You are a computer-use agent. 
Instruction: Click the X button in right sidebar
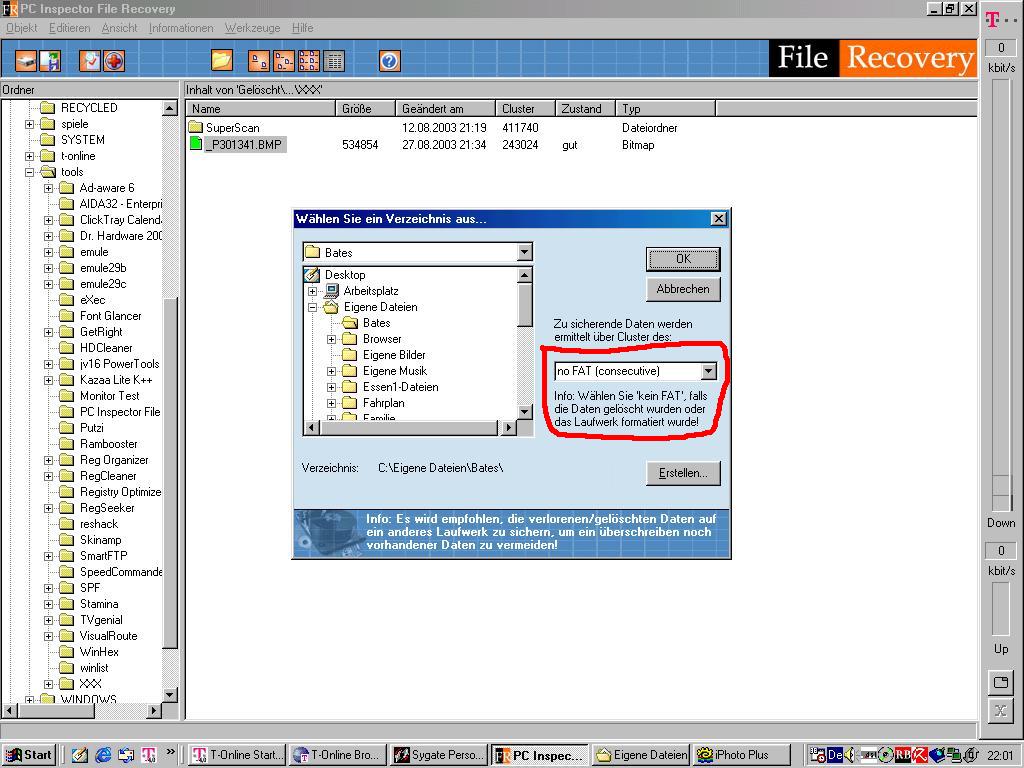[1000, 711]
